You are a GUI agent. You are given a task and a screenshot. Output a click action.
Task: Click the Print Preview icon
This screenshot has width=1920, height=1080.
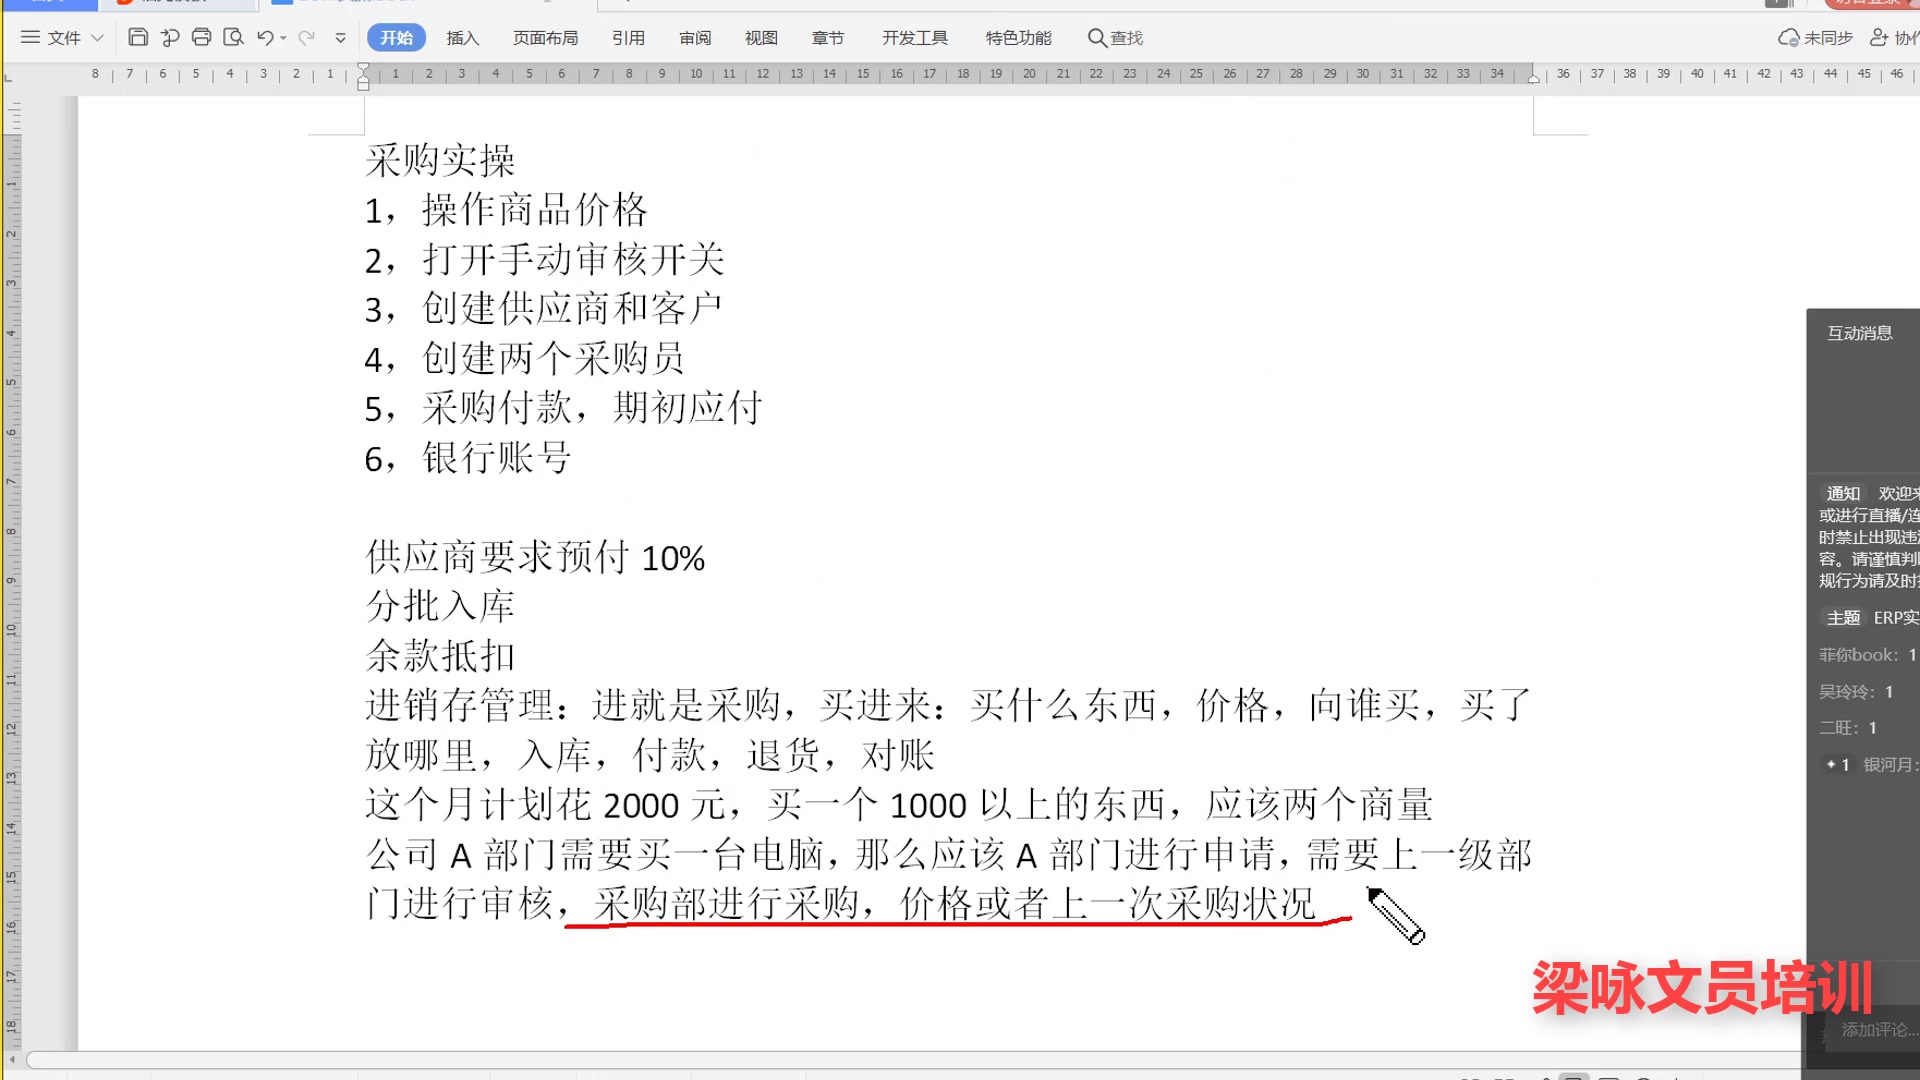pos(233,37)
